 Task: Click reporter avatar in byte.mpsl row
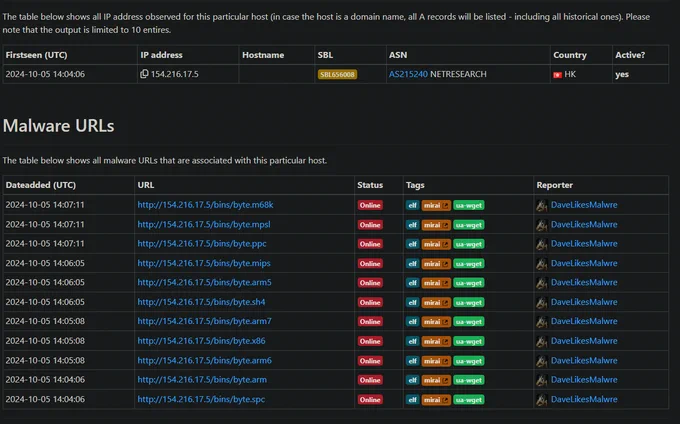point(542,225)
